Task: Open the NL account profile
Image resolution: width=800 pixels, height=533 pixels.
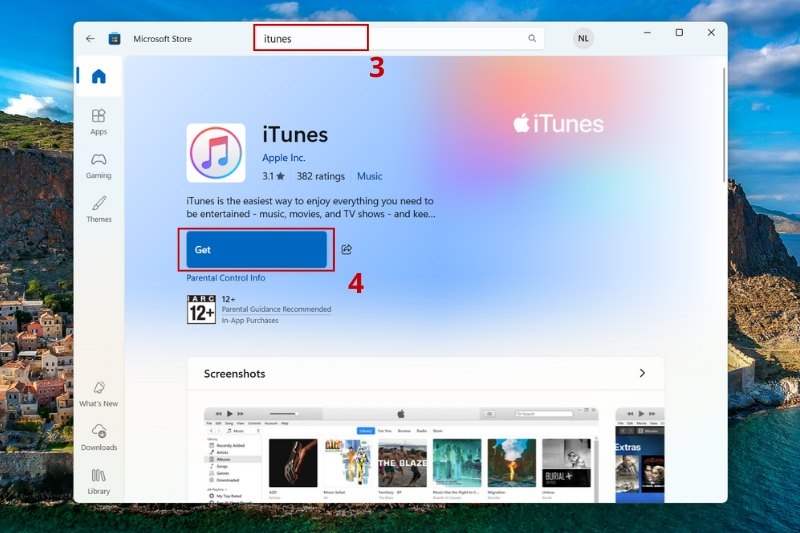Action: [583, 38]
